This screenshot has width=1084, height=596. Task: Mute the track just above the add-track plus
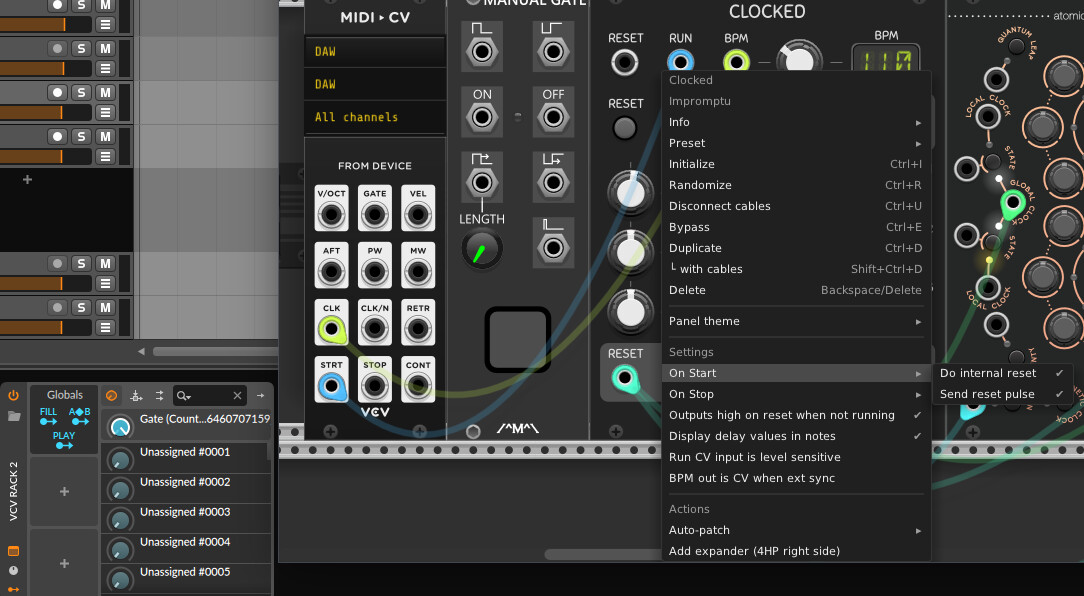pos(105,136)
